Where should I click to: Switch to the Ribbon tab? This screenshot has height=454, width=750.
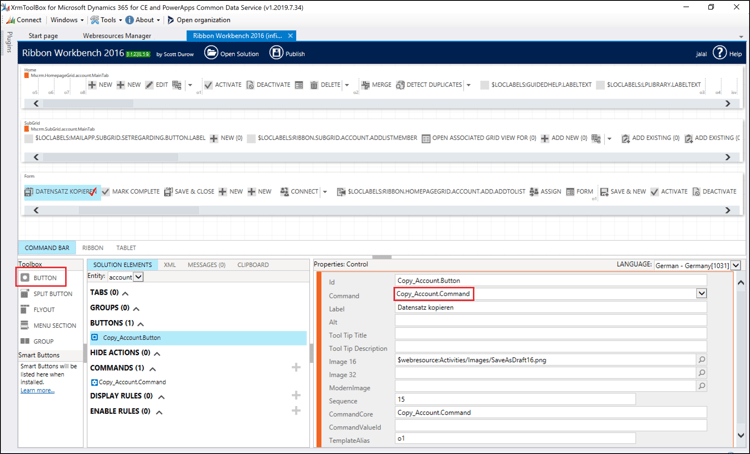point(93,247)
